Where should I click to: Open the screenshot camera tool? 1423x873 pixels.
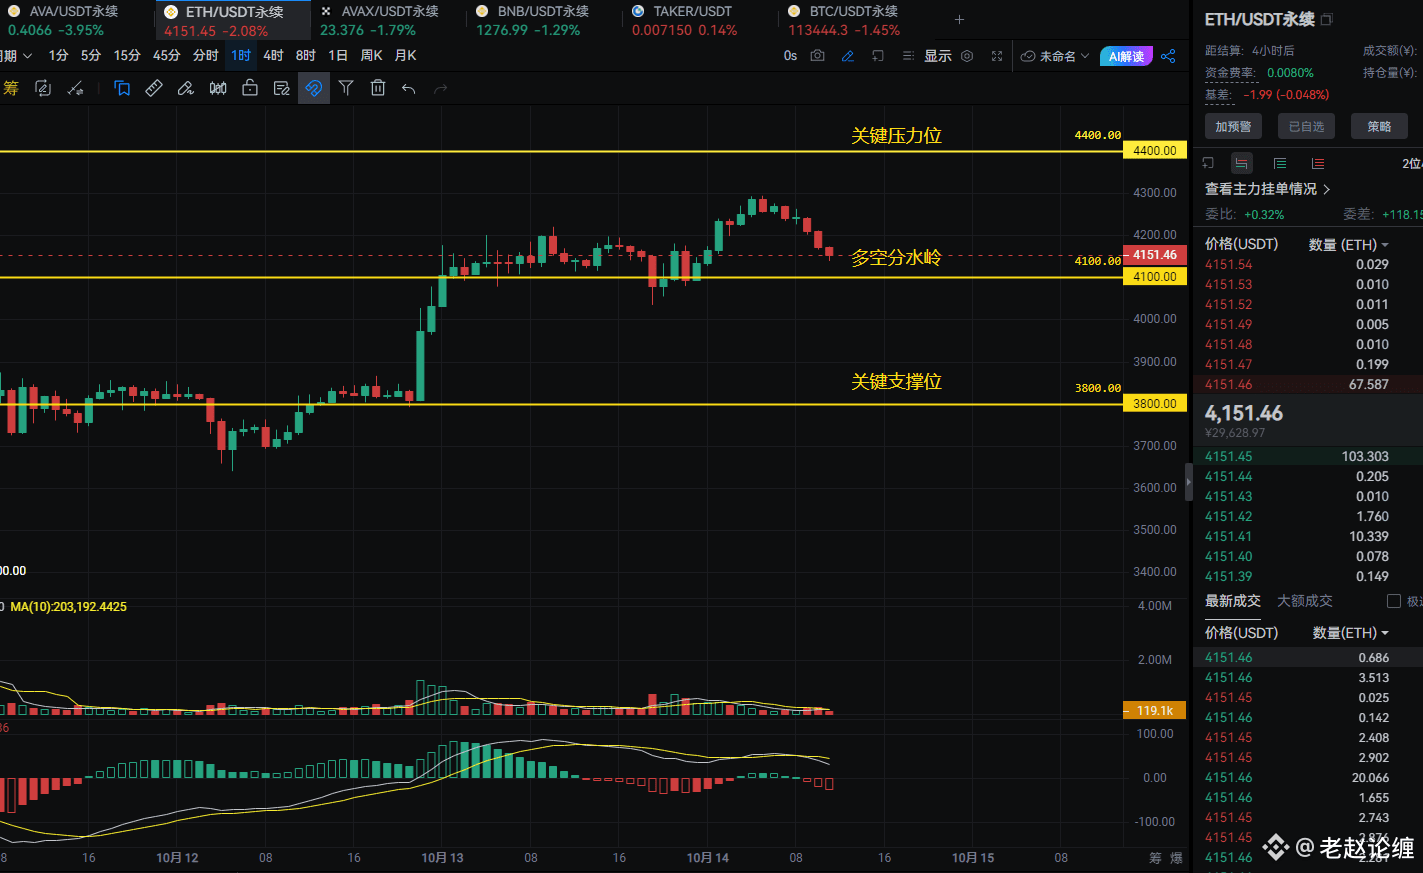pyautogui.click(x=817, y=56)
